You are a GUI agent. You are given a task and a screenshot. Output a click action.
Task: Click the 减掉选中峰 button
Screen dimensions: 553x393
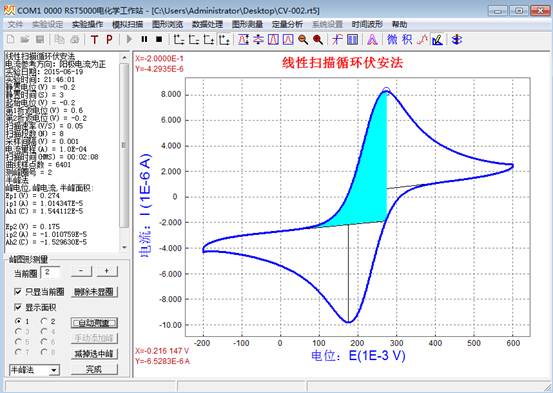click(94, 354)
